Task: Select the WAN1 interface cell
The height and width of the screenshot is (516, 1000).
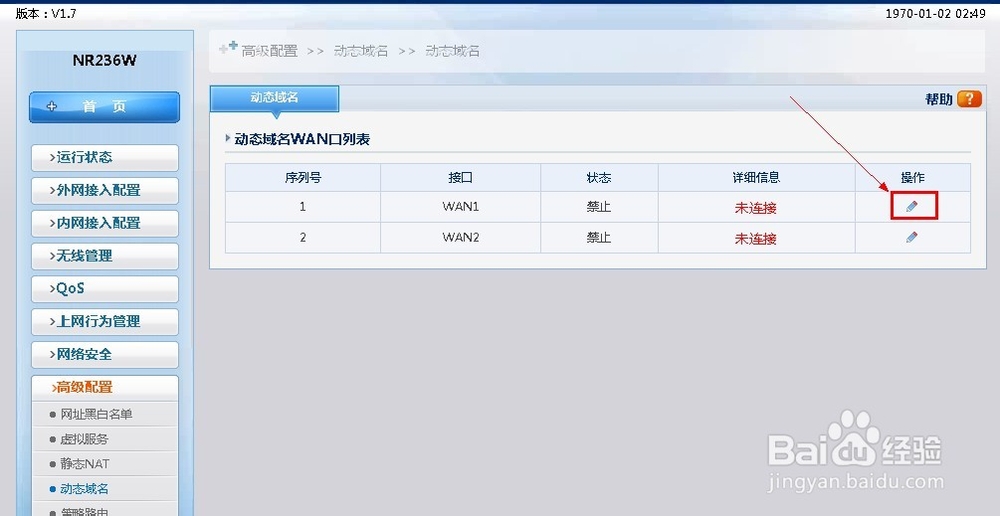Action: 460,207
